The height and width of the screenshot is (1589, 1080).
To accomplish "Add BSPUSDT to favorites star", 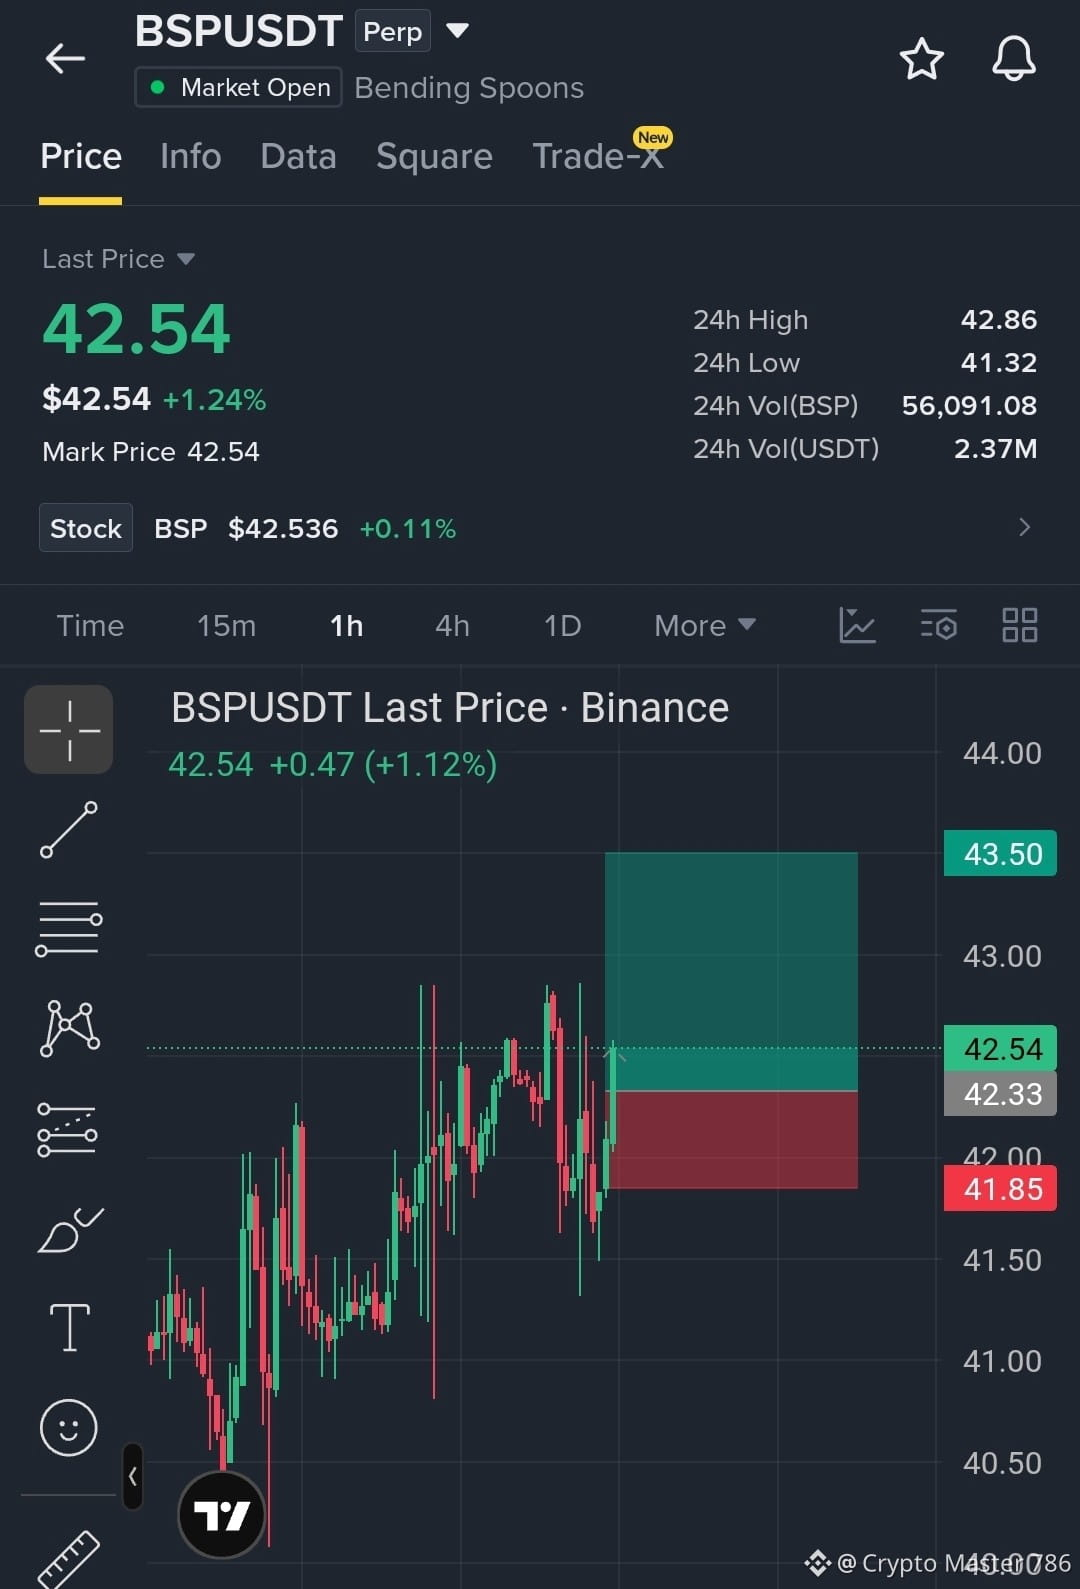I will [921, 59].
